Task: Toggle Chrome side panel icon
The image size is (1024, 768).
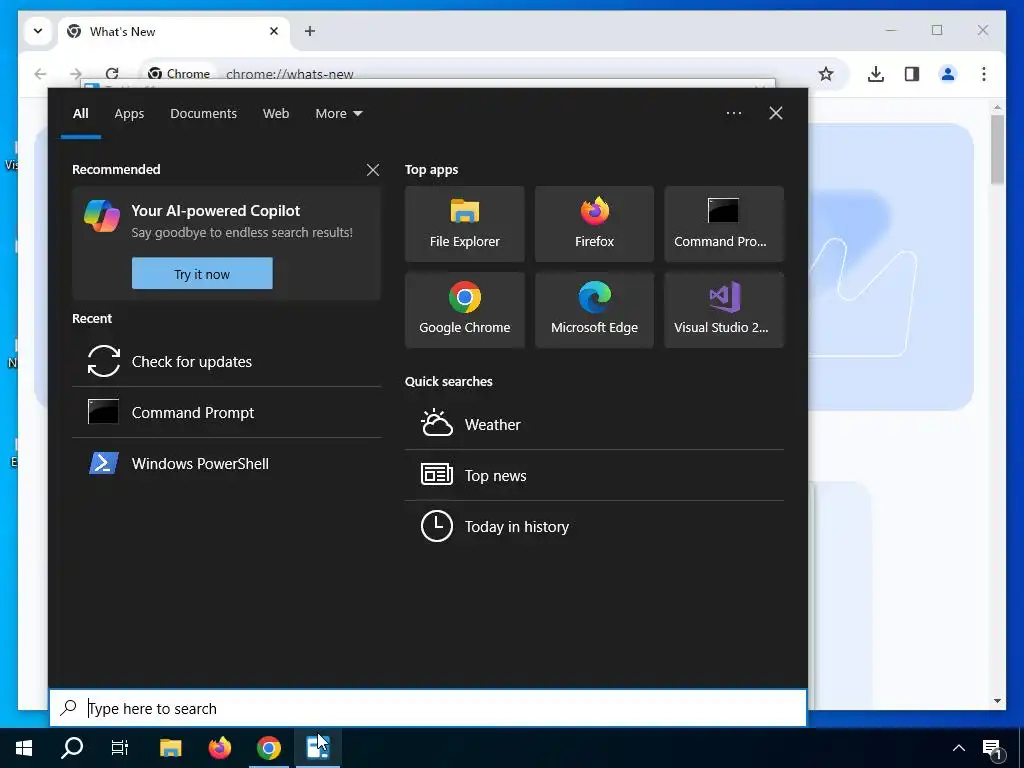Action: coord(912,74)
